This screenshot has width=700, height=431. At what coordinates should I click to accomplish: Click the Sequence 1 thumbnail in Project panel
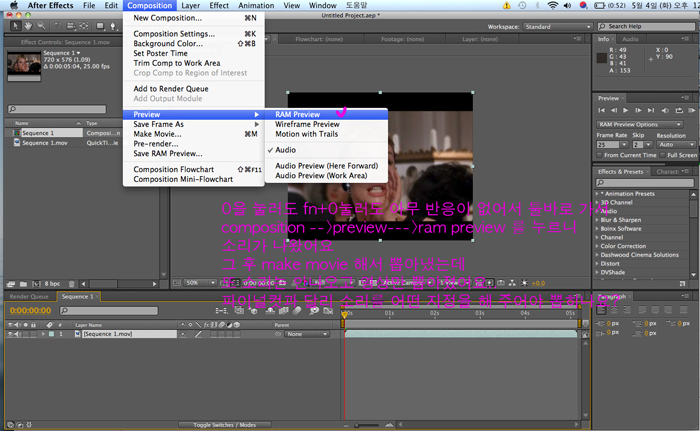point(24,63)
